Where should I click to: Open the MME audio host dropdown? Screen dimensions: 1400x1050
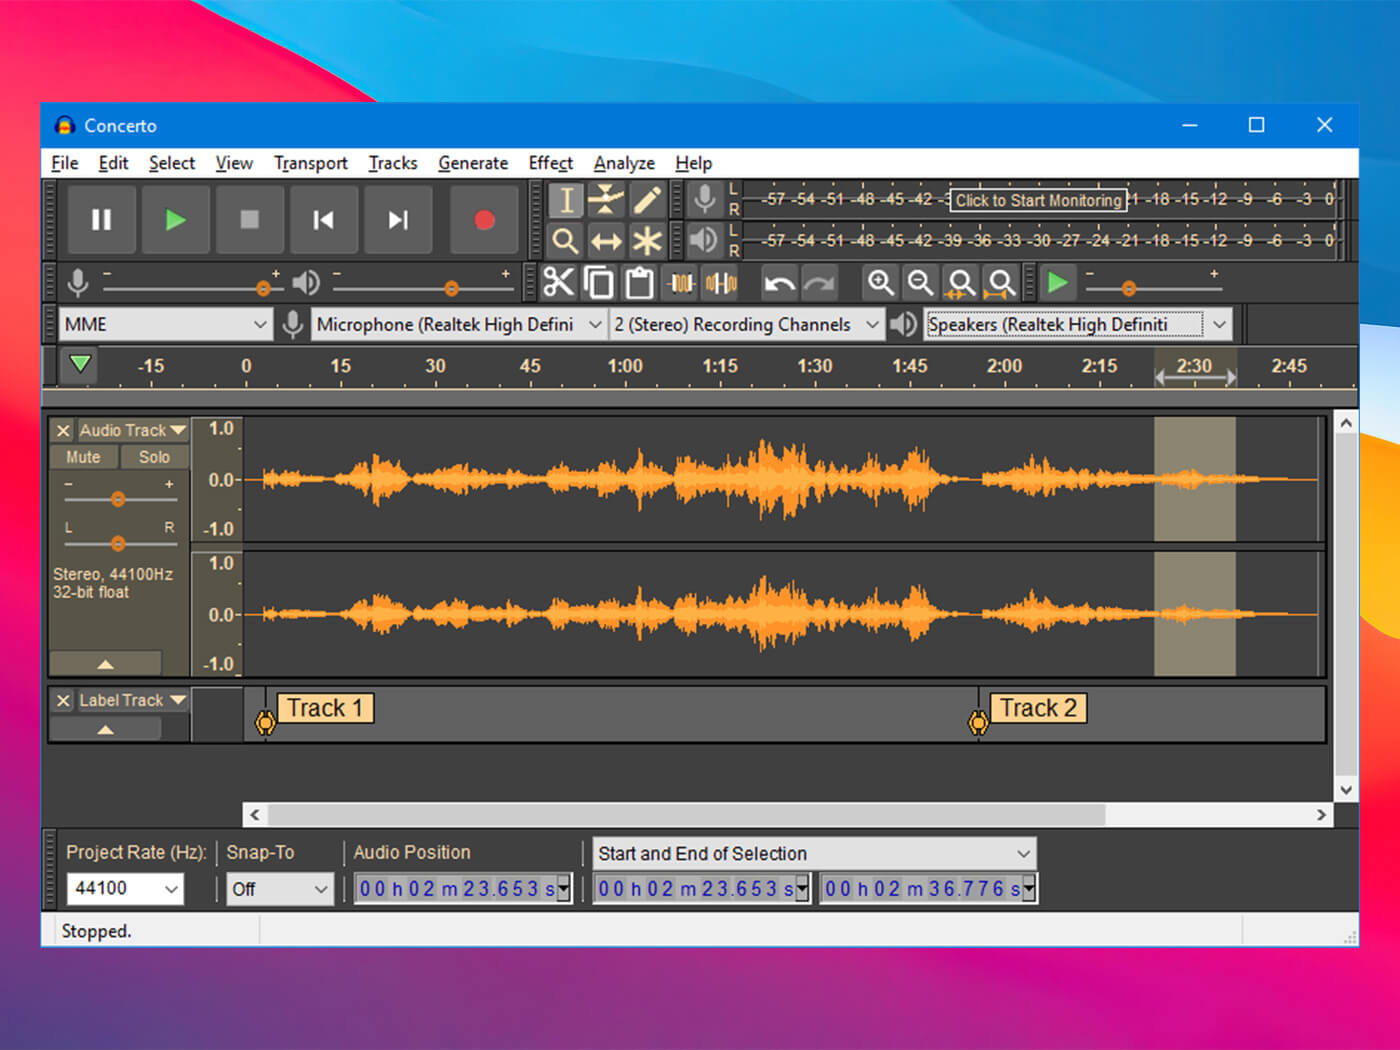[165, 324]
